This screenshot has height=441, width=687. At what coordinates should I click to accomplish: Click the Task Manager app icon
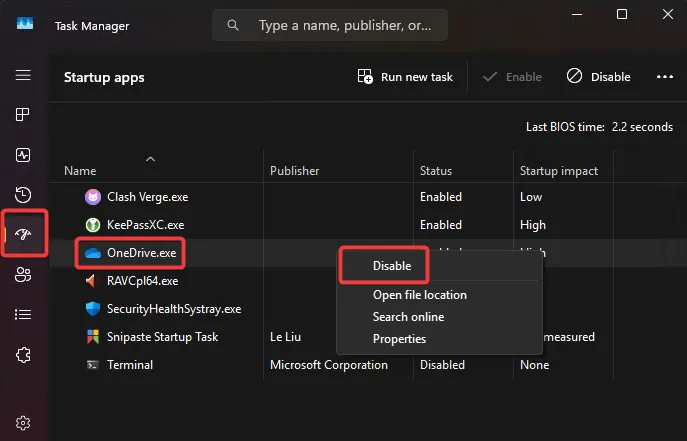pos(25,23)
